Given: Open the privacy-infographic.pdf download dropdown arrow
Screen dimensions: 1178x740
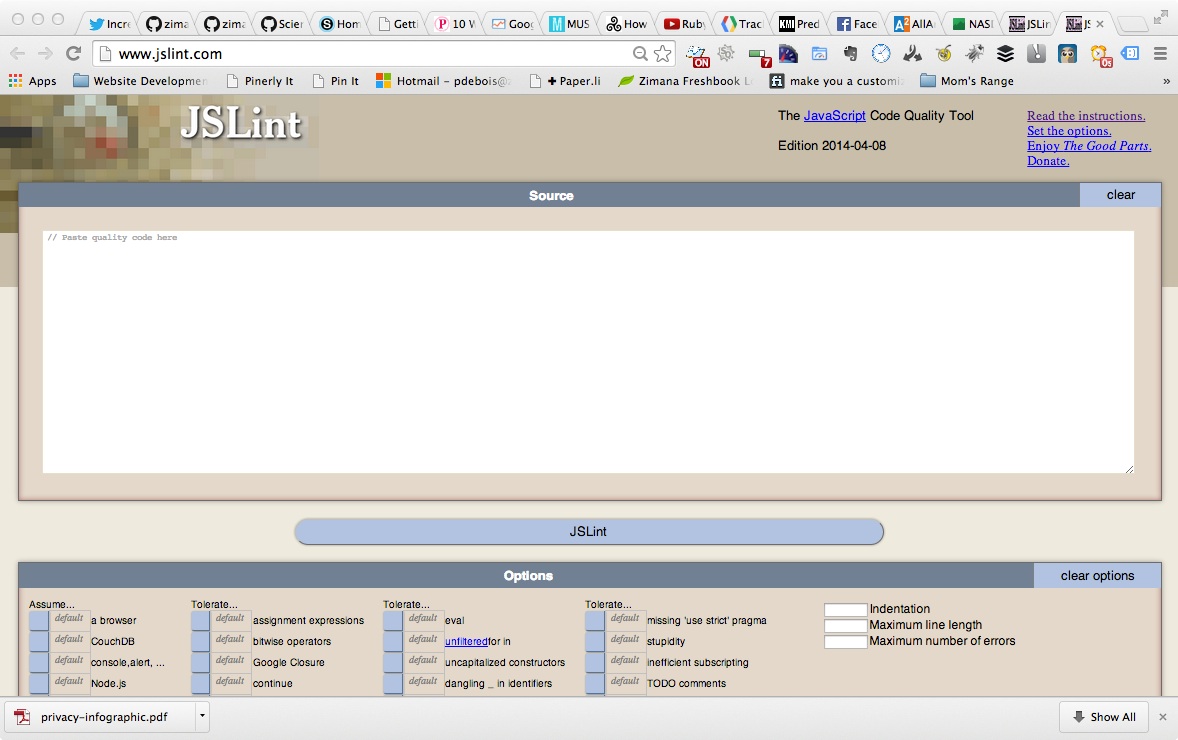Looking at the screenshot, I should pyautogui.click(x=202, y=716).
